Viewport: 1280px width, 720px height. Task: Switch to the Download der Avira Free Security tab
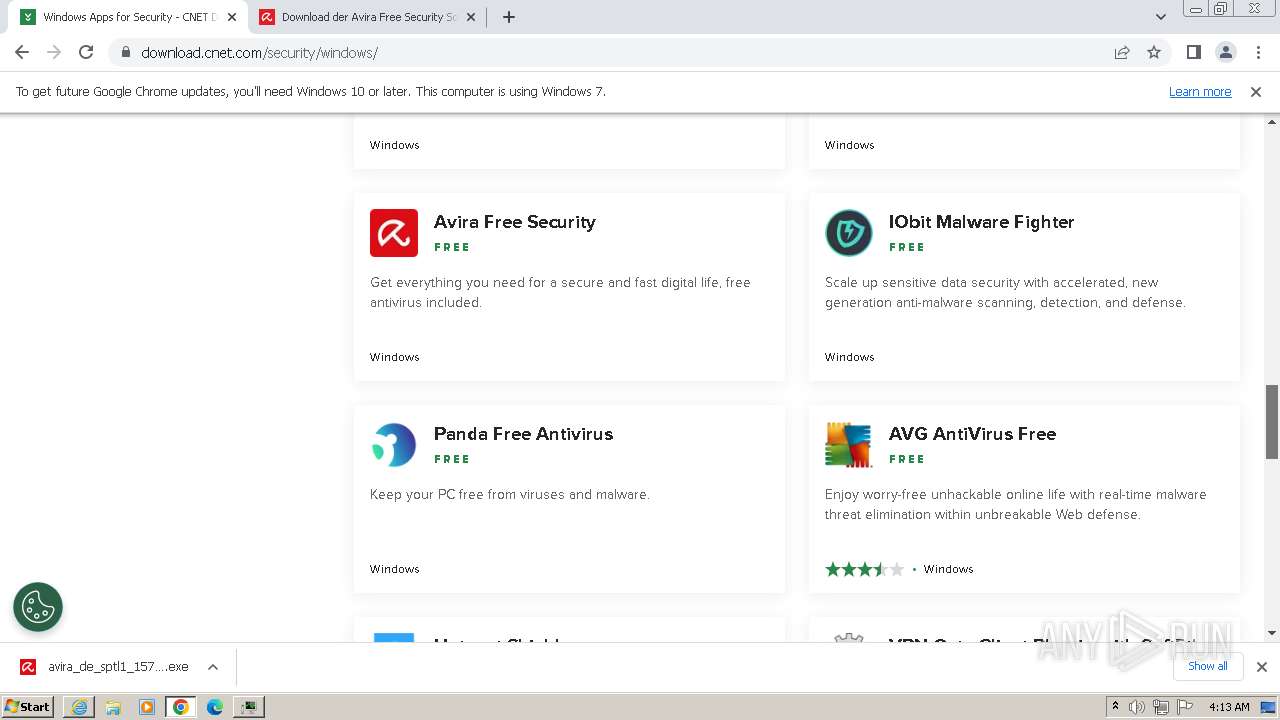[368, 17]
